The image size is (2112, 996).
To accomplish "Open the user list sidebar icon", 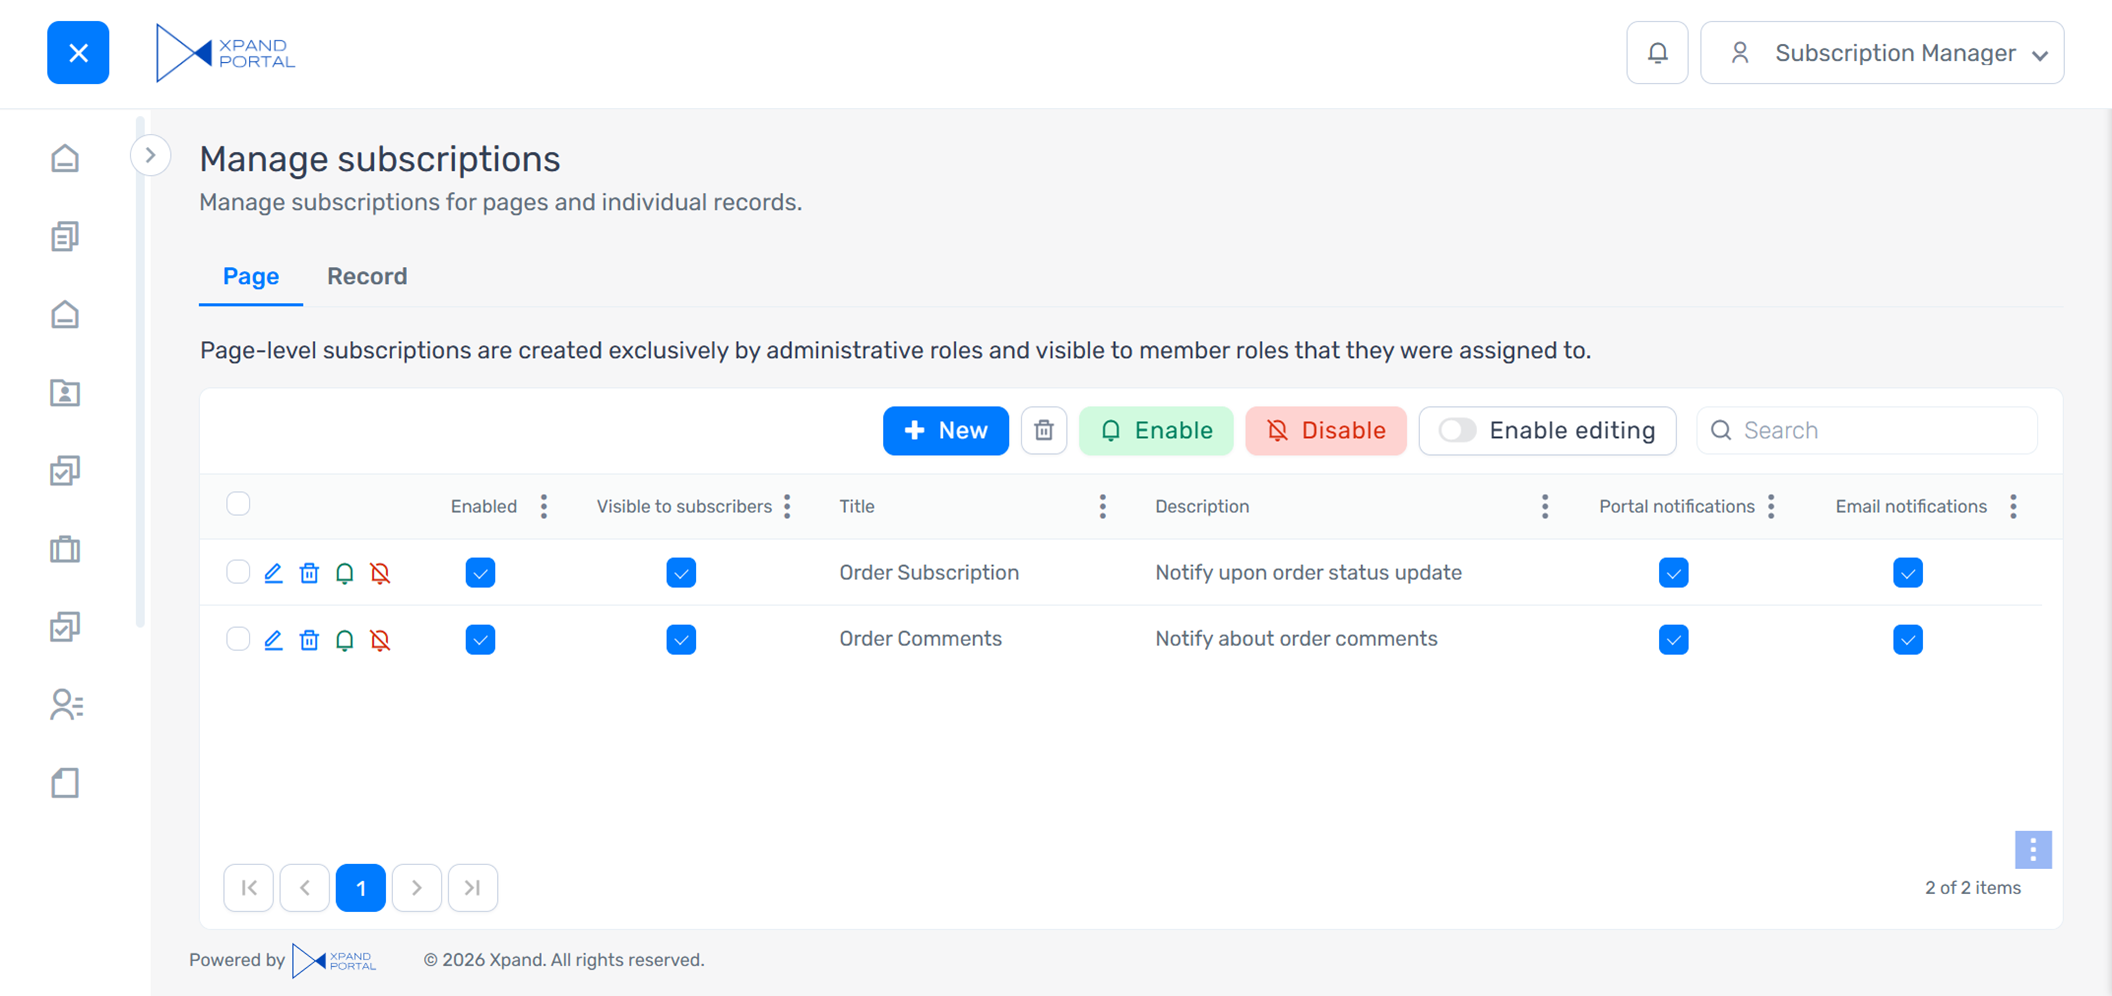I will tap(65, 705).
